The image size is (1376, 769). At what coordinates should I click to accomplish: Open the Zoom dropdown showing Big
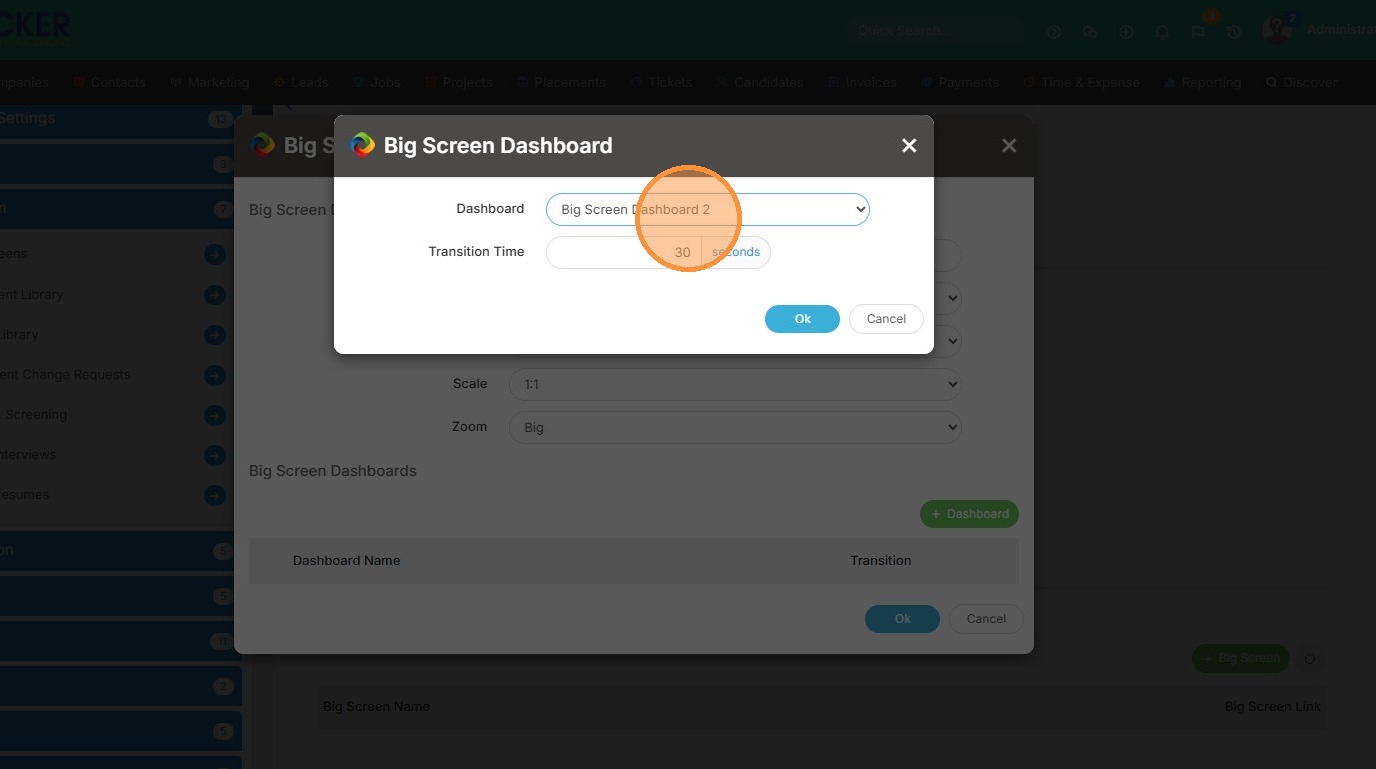coord(735,427)
